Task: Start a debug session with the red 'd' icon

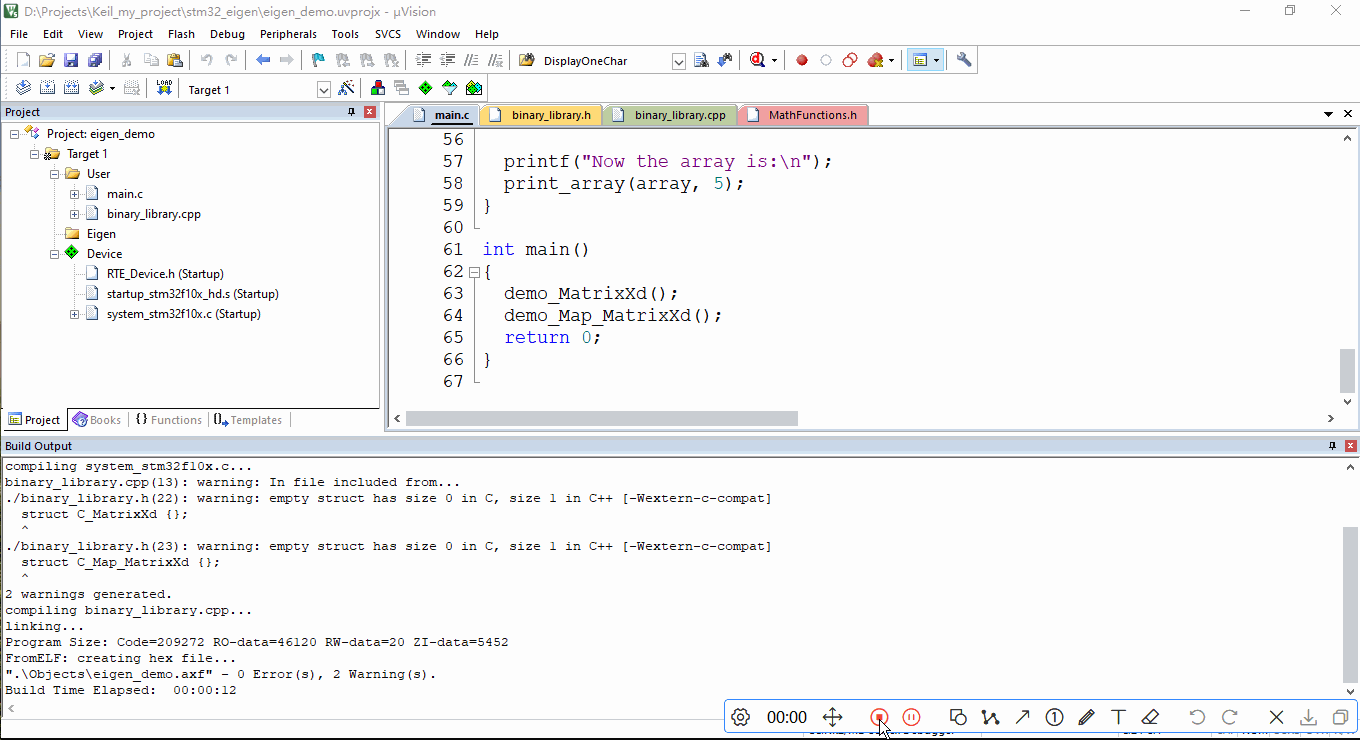Action: pyautogui.click(x=755, y=59)
